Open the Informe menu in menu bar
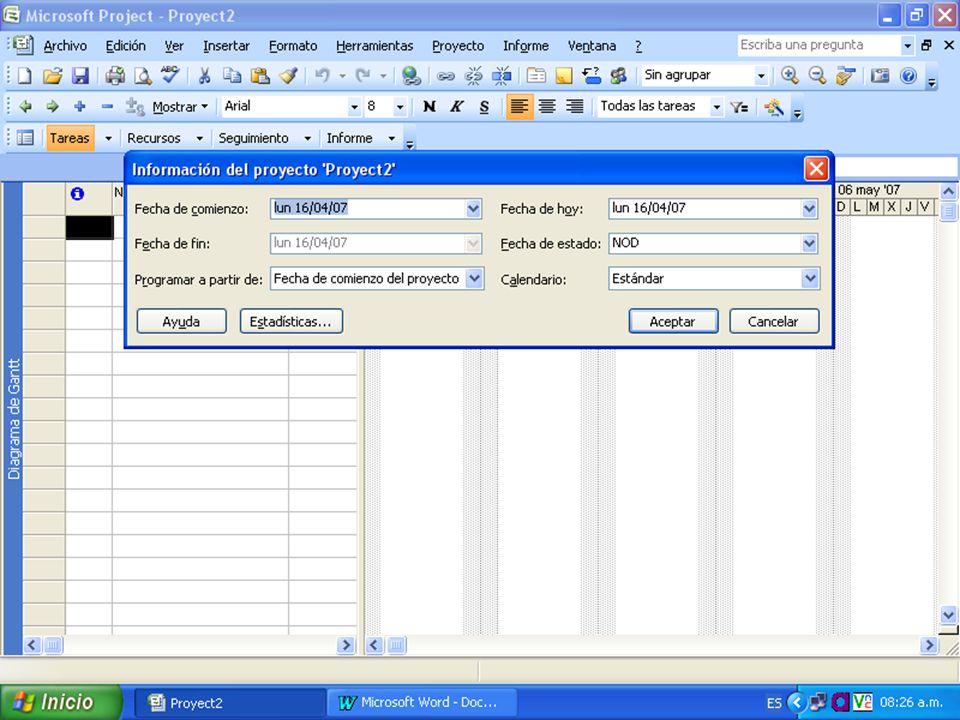960x720 pixels. (526, 46)
